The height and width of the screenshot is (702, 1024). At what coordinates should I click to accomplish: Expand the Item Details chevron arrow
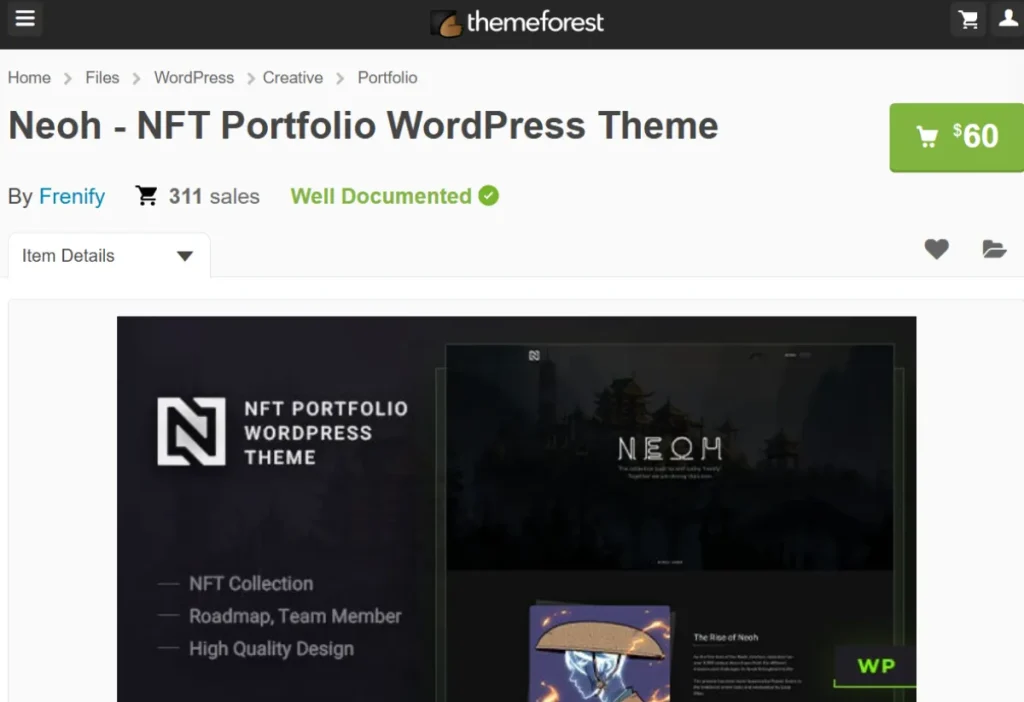click(183, 256)
